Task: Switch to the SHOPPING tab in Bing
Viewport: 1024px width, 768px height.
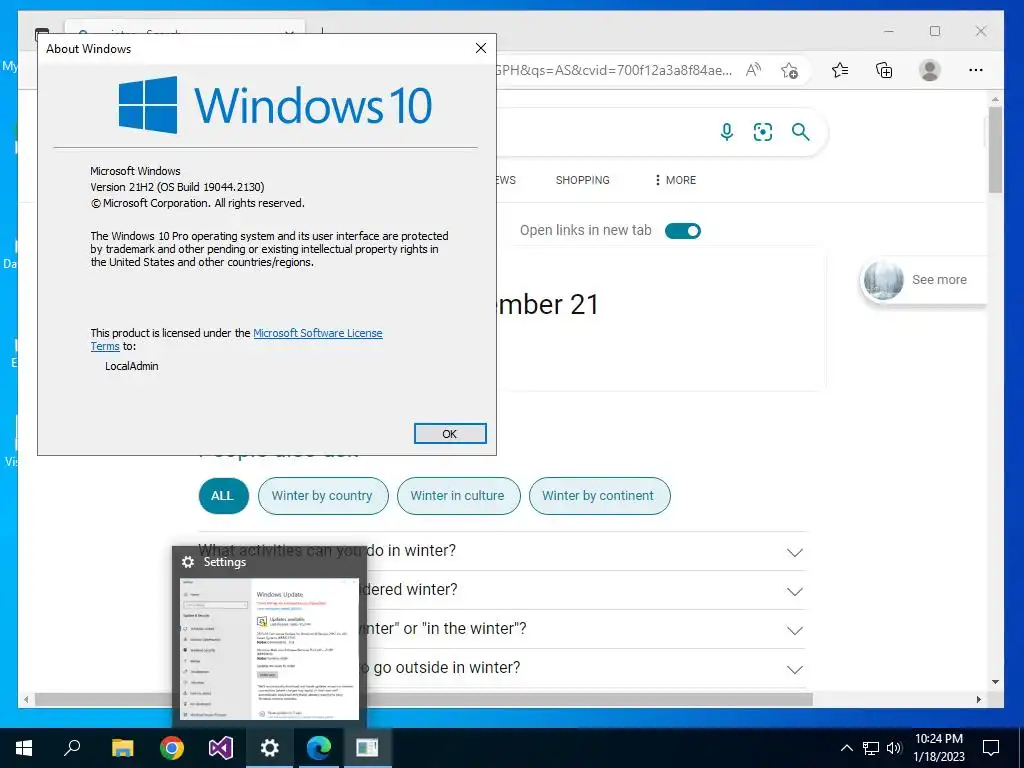Action: click(x=583, y=180)
